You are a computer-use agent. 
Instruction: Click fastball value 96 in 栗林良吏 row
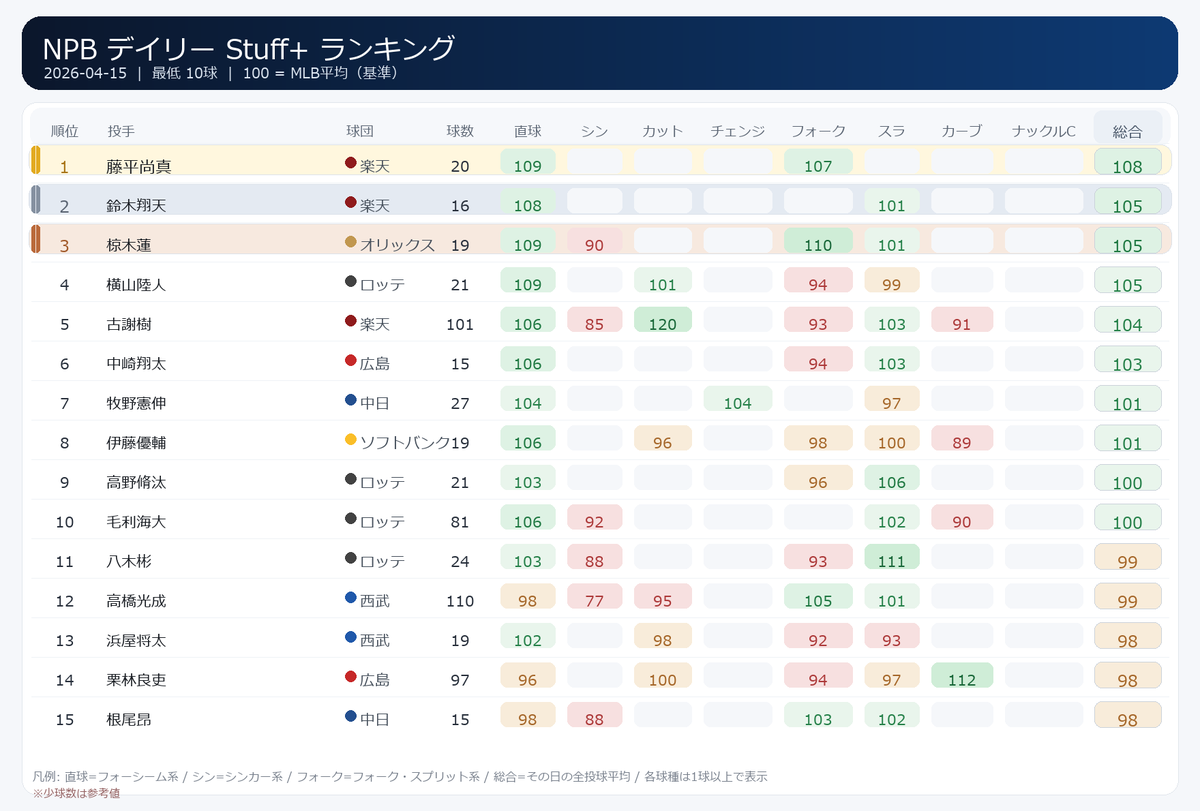pyautogui.click(x=528, y=675)
